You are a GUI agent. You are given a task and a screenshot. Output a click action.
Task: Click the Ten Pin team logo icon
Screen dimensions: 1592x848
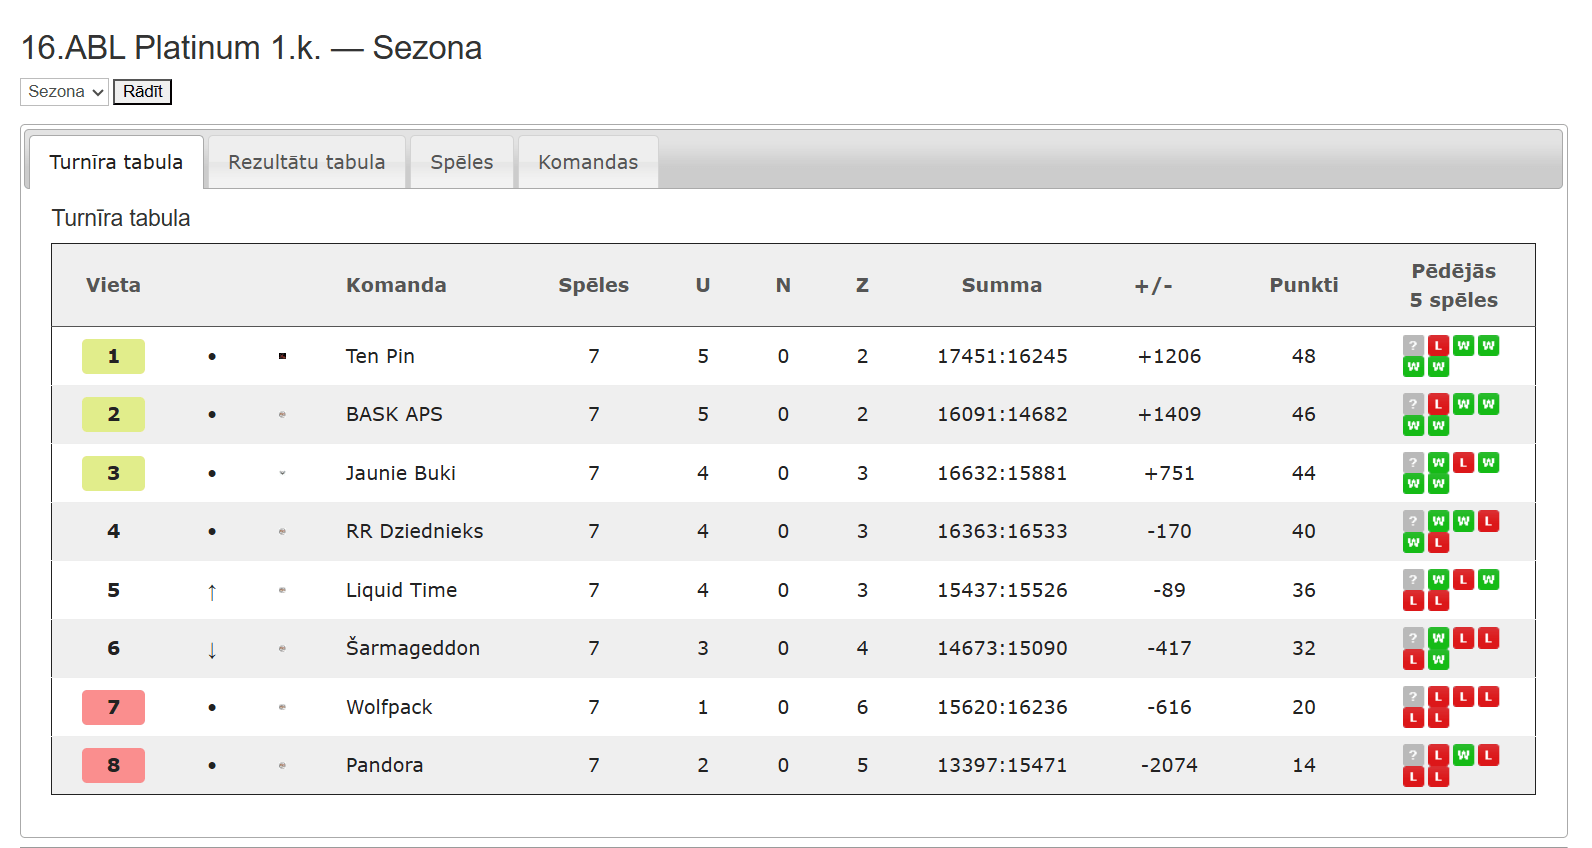point(282,356)
